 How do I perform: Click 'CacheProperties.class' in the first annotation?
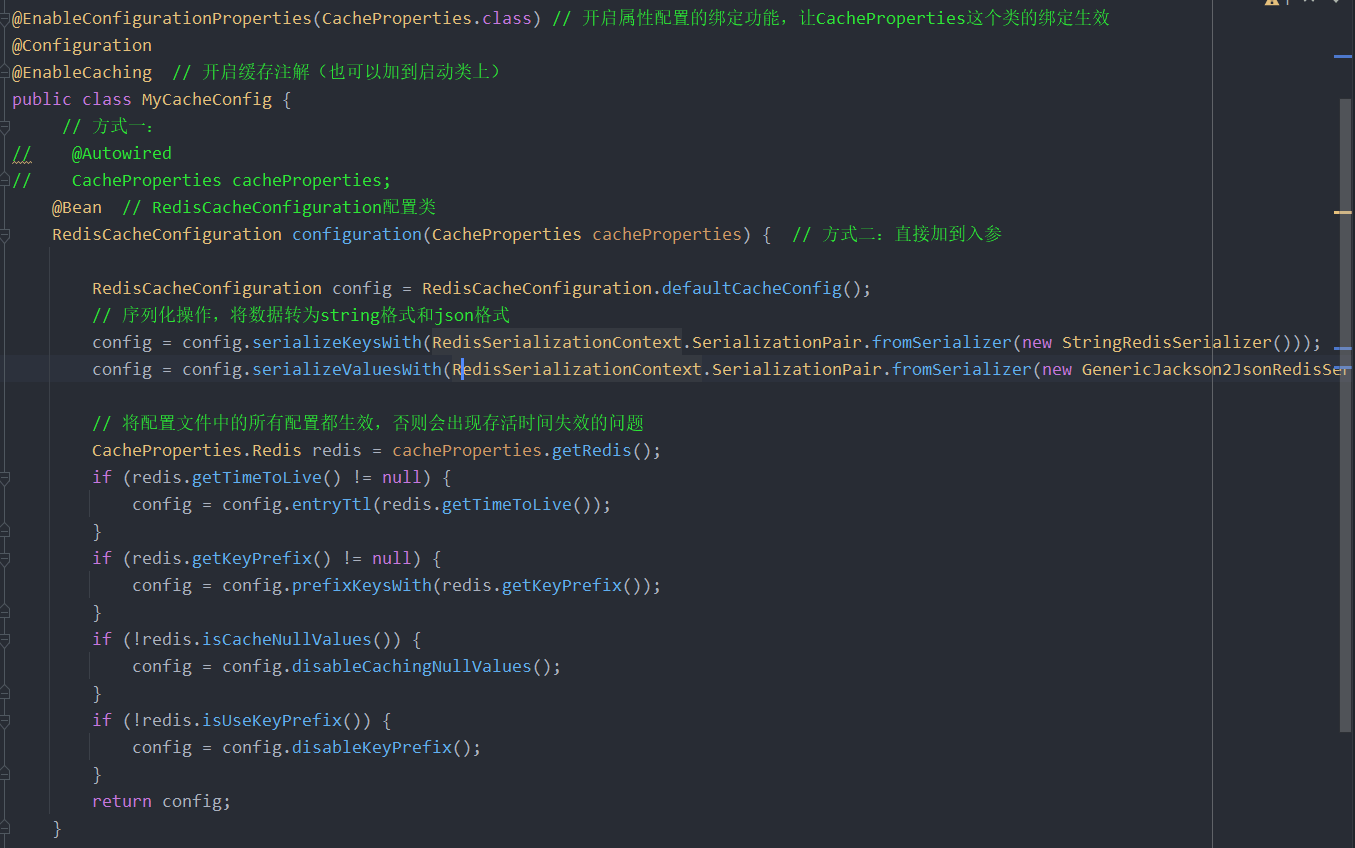pos(427,18)
